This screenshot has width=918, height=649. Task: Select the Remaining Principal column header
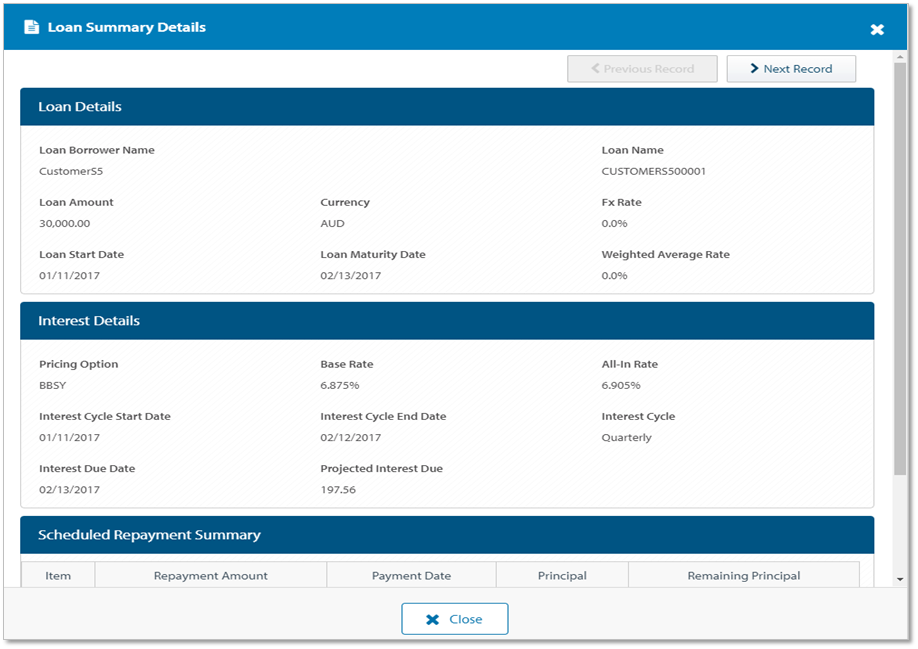(x=743, y=575)
